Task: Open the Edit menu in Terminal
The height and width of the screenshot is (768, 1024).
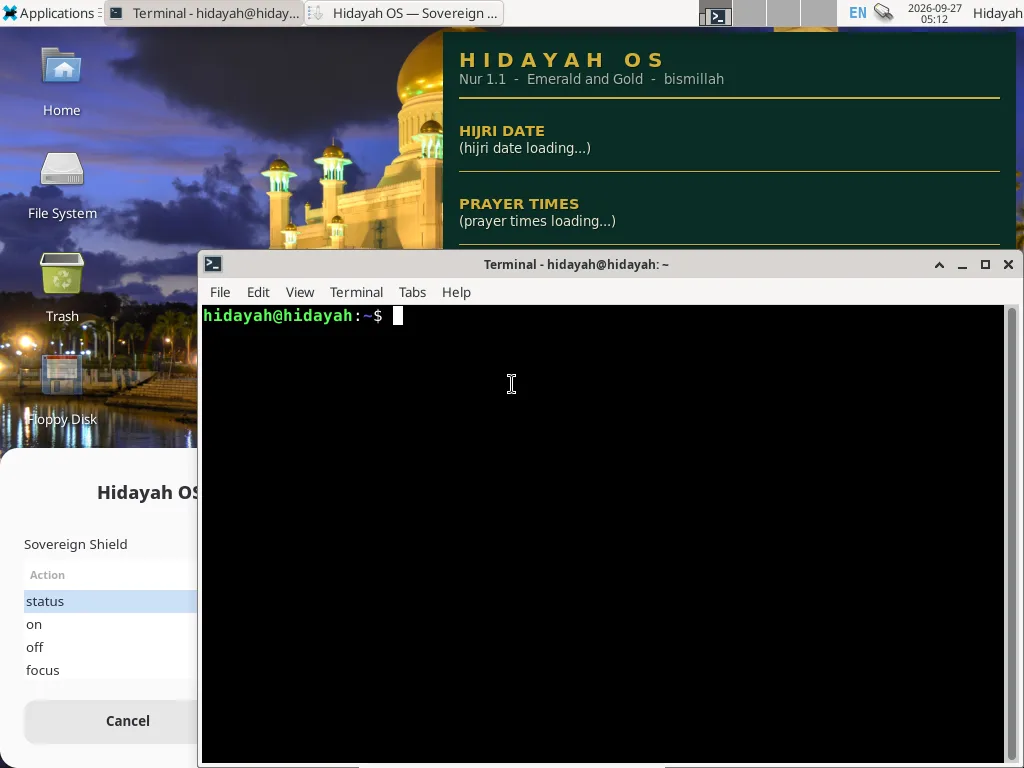Action: pos(258,292)
